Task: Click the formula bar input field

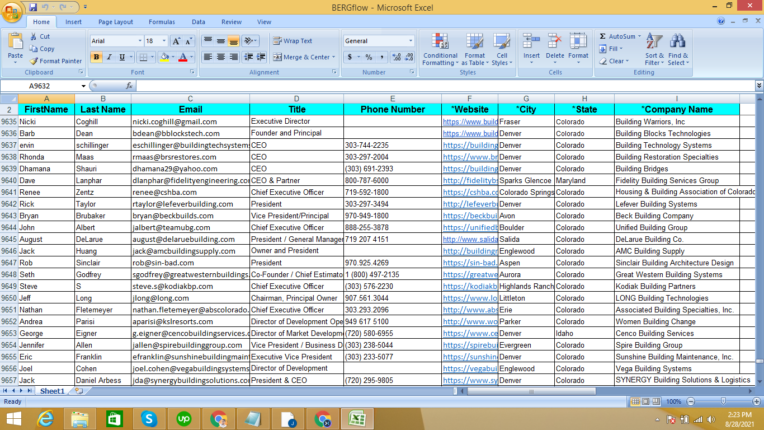Action: [x=446, y=86]
